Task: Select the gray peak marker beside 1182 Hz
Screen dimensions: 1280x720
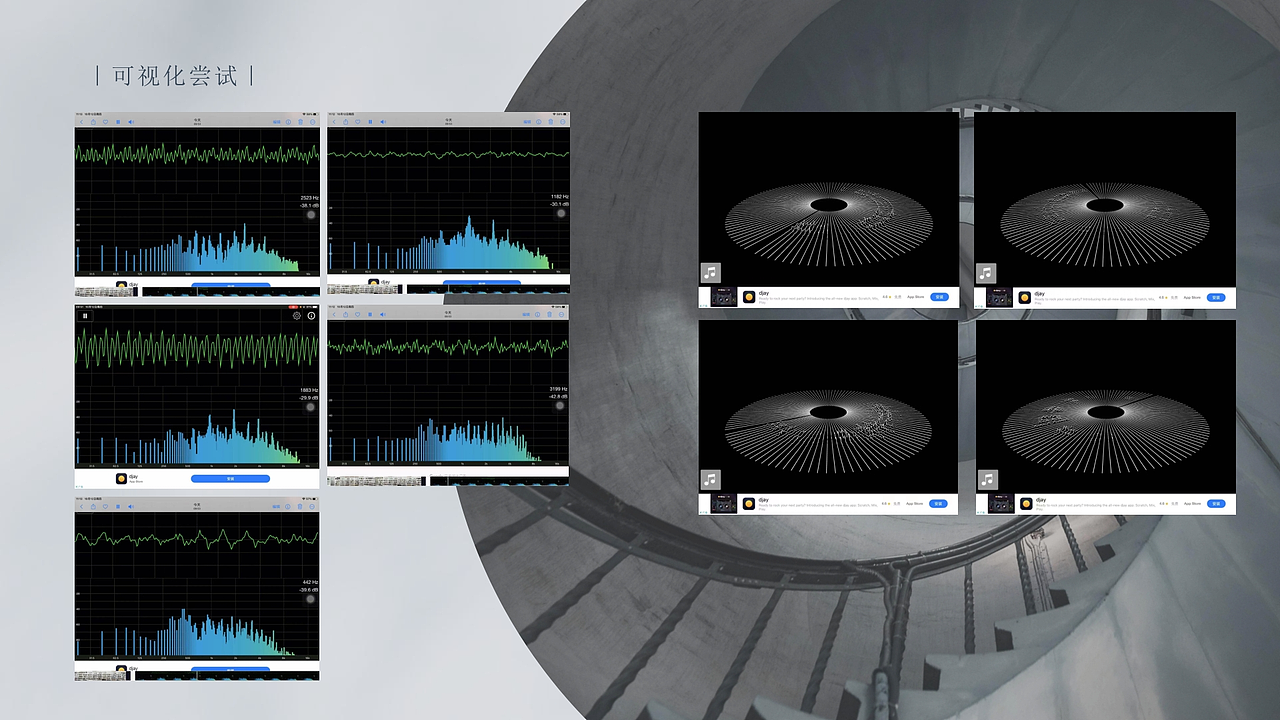Action: pyautogui.click(x=561, y=213)
